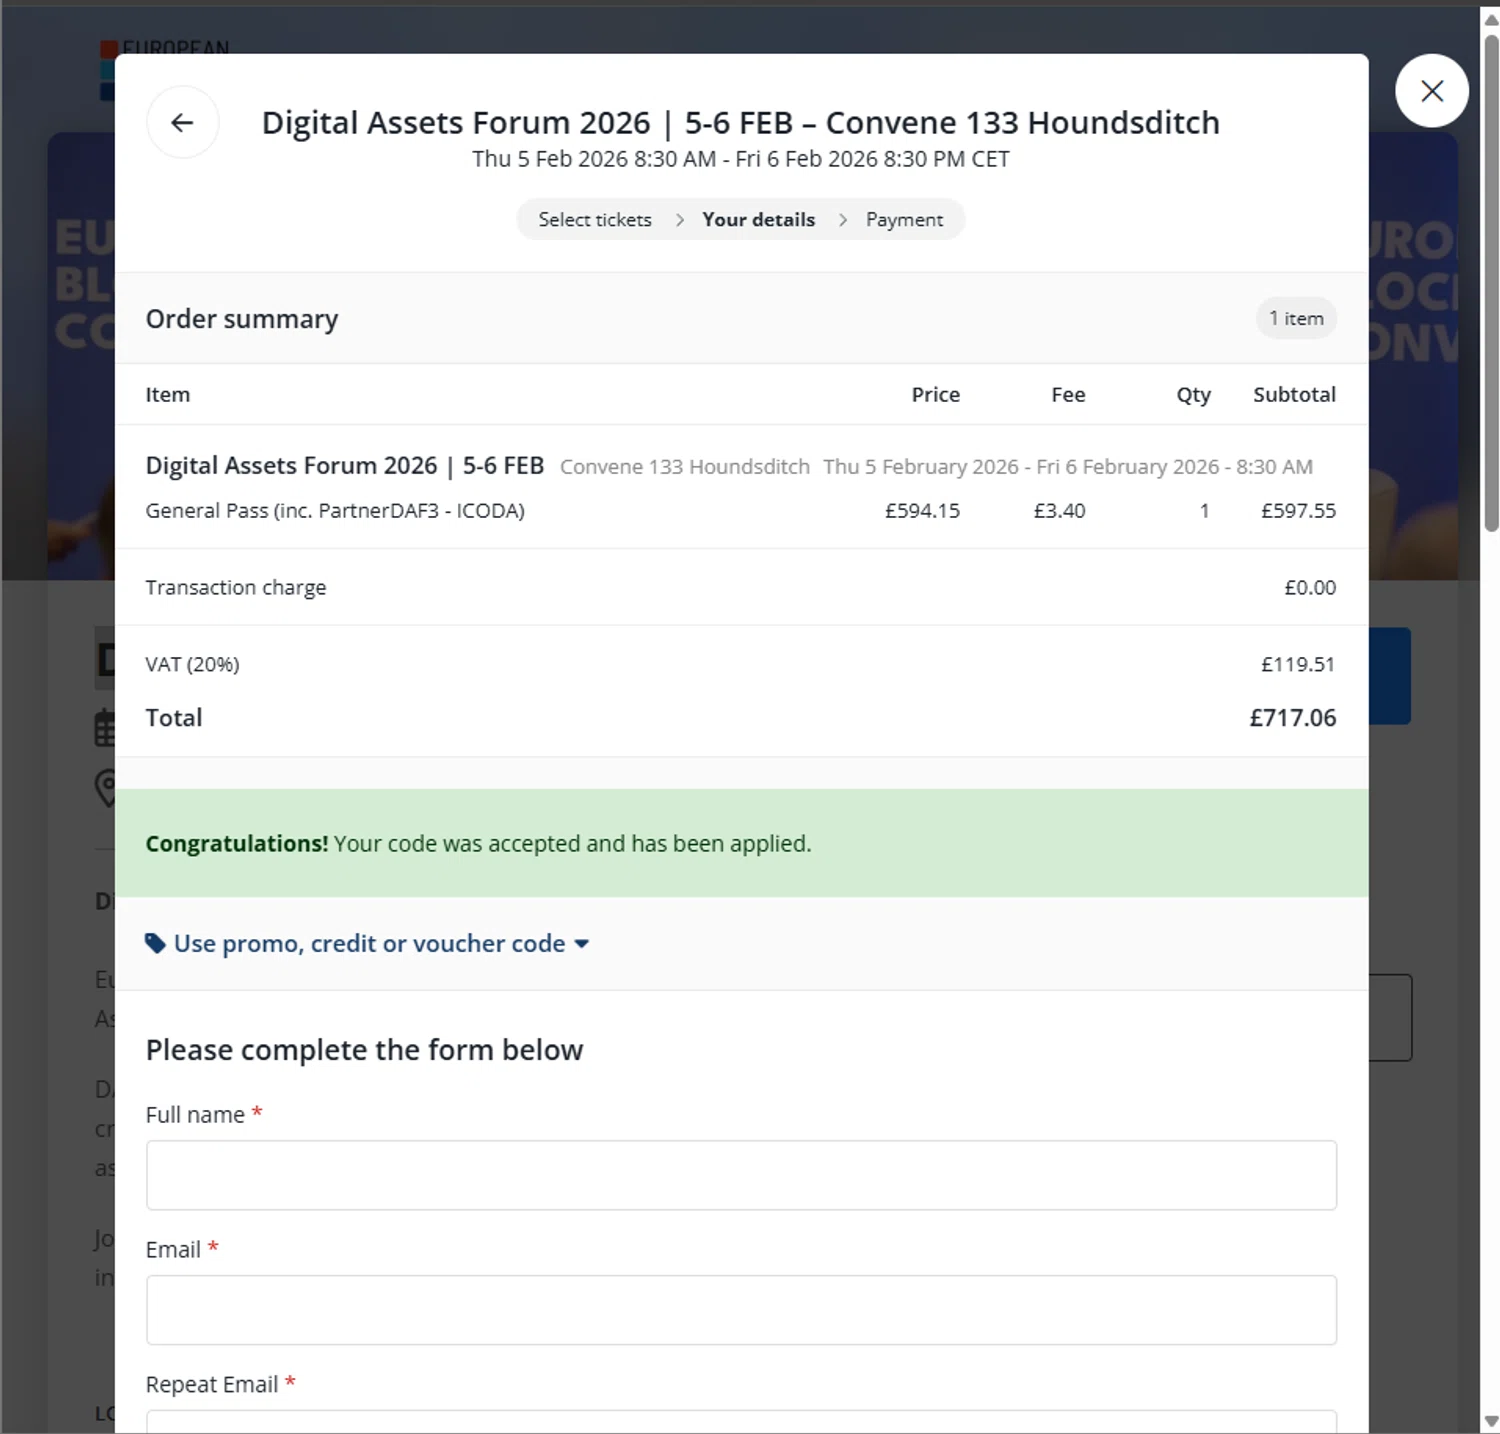Expand the promo, credit or voucher code section
This screenshot has width=1500, height=1434.
point(368,943)
